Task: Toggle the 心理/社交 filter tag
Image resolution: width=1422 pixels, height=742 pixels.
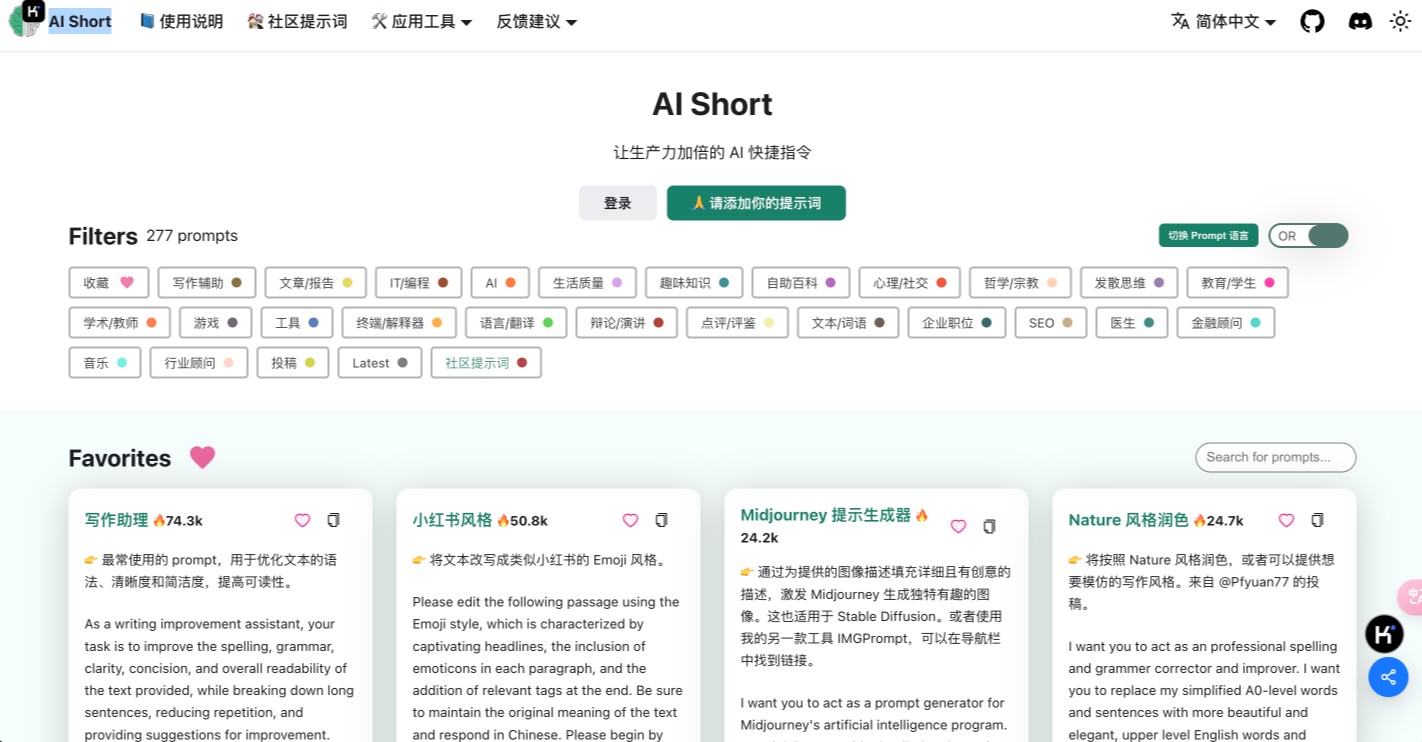Action: pos(910,283)
